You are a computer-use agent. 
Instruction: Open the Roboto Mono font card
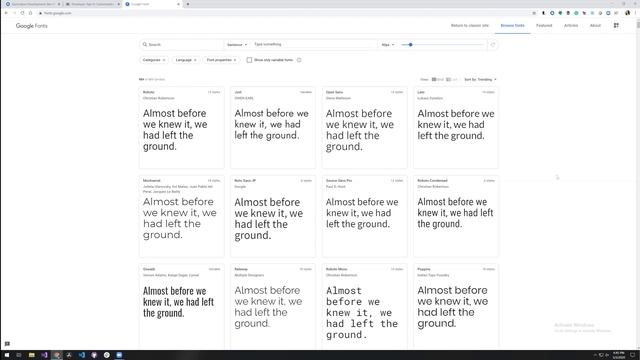point(364,306)
